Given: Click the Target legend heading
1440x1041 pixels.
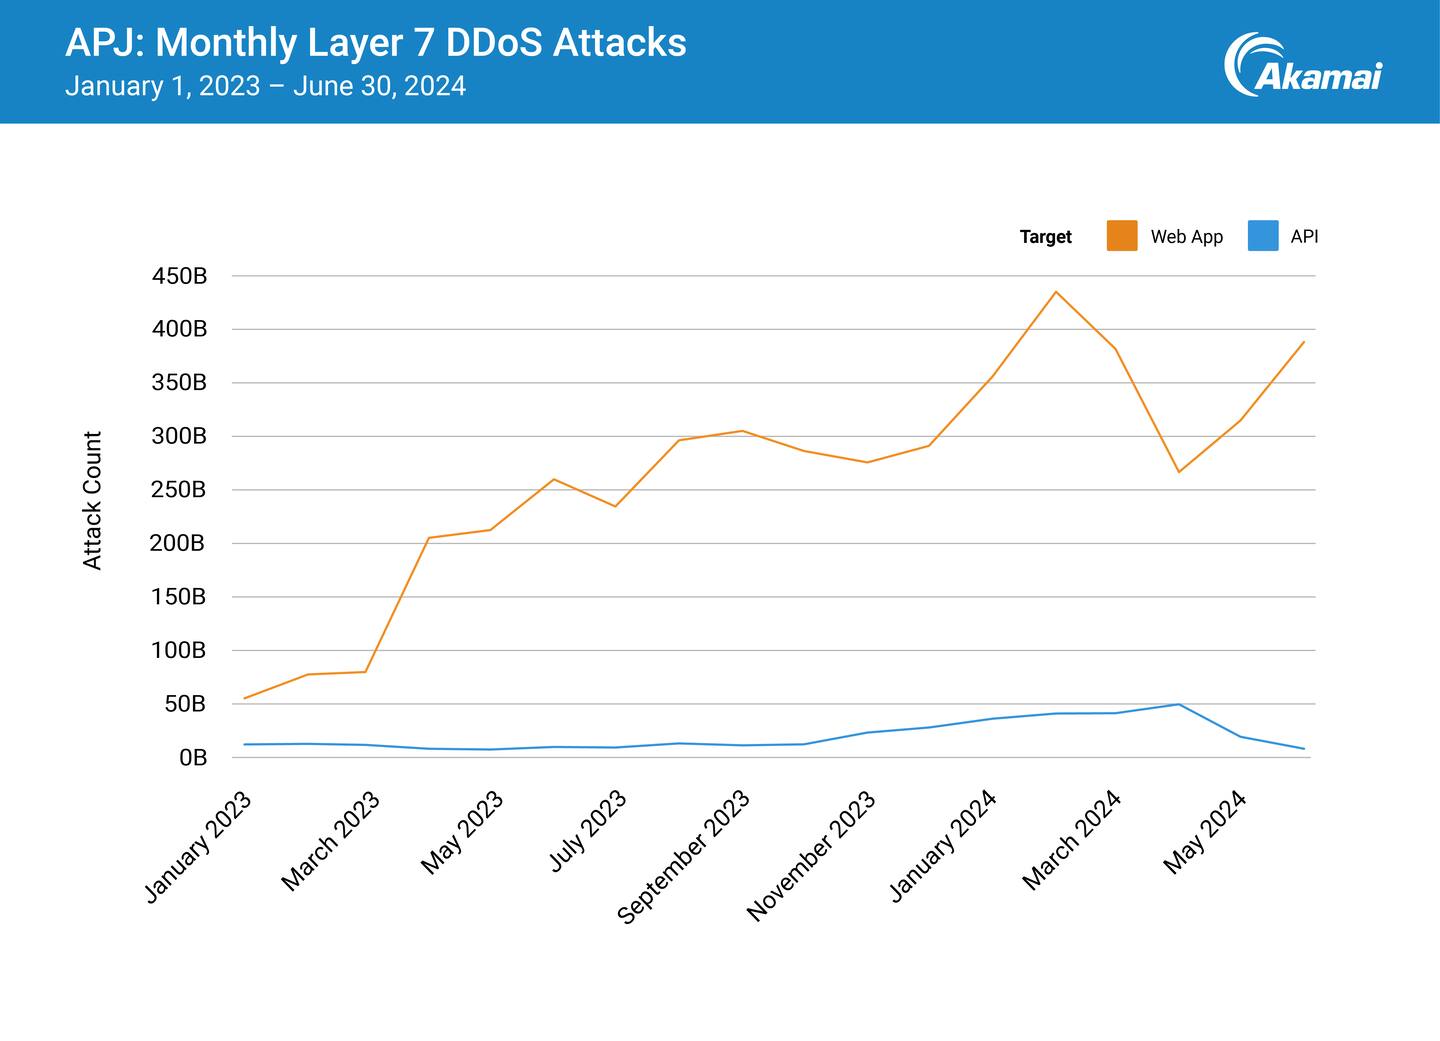Looking at the screenshot, I should (x=1045, y=237).
